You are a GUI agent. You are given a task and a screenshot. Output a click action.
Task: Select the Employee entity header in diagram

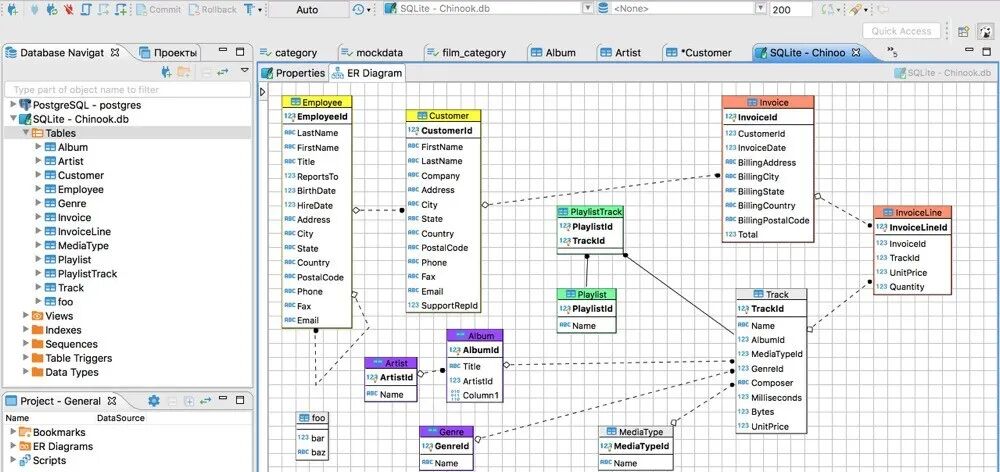316,102
